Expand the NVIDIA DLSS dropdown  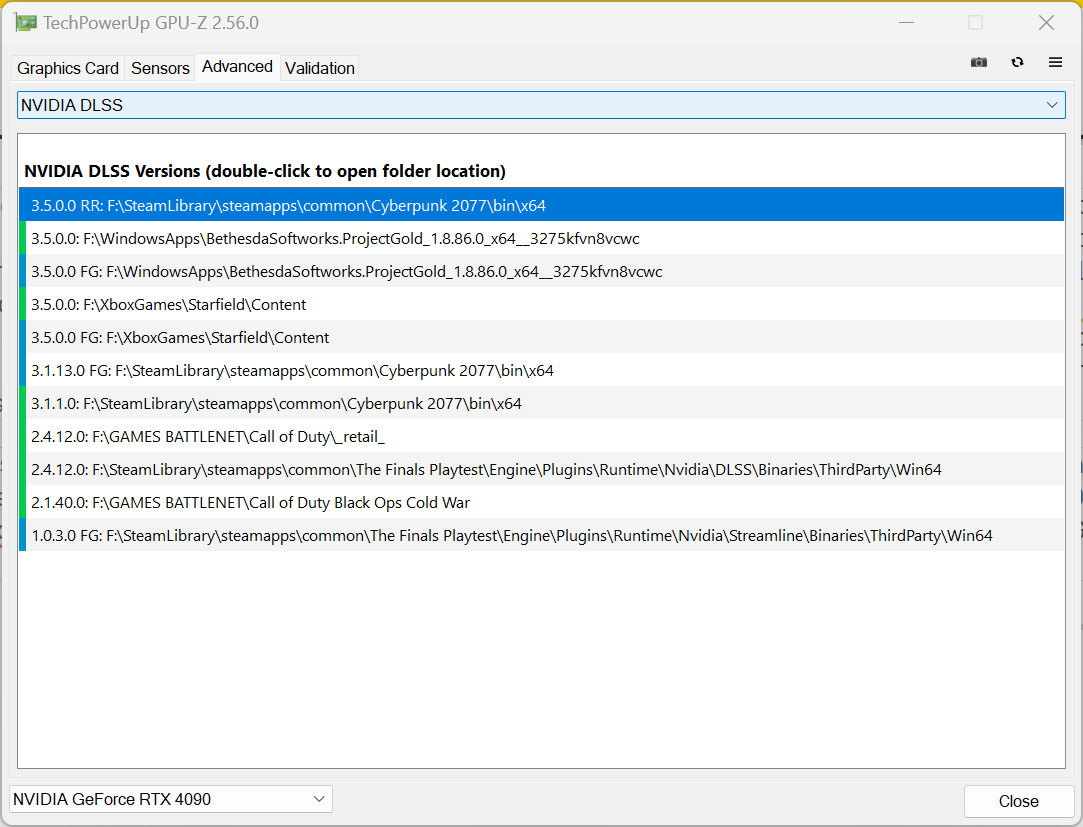click(x=541, y=105)
